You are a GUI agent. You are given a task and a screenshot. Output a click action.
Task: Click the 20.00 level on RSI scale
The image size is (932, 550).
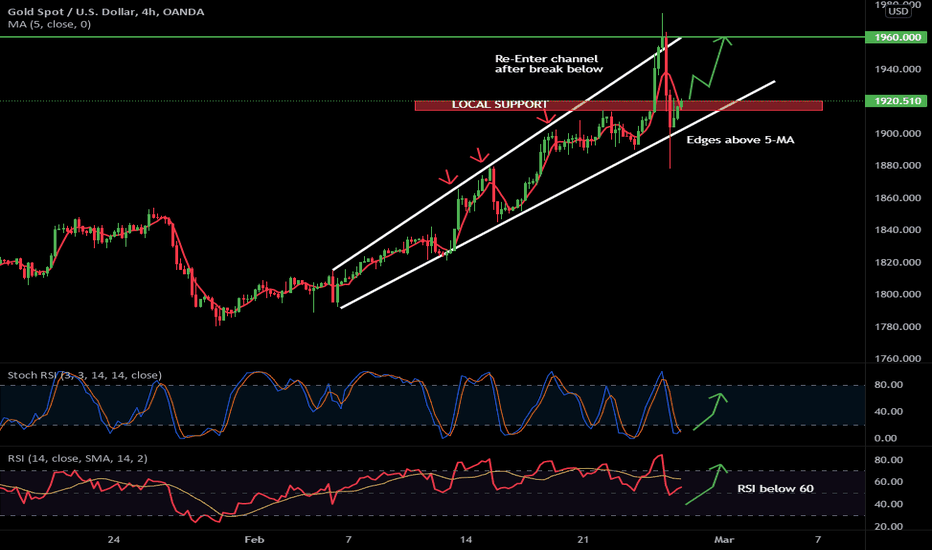(x=889, y=526)
